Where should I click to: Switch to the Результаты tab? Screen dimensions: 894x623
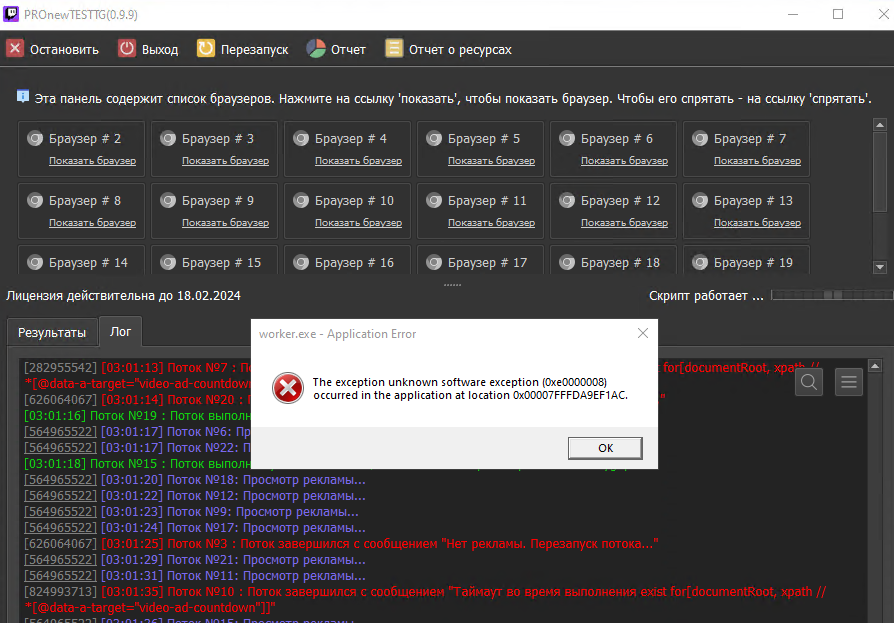[x=52, y=333]
